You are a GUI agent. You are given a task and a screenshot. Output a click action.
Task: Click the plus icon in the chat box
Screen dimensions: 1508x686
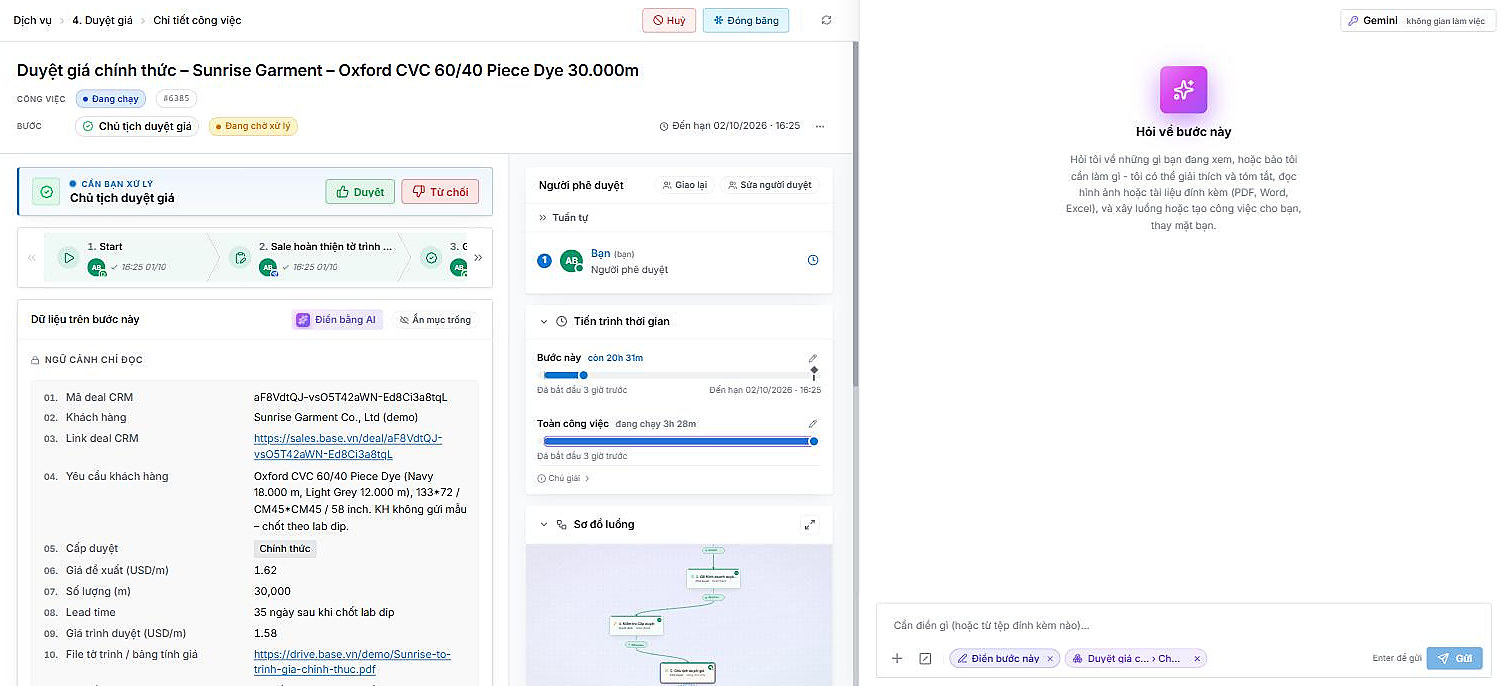[x=897, y=658]
